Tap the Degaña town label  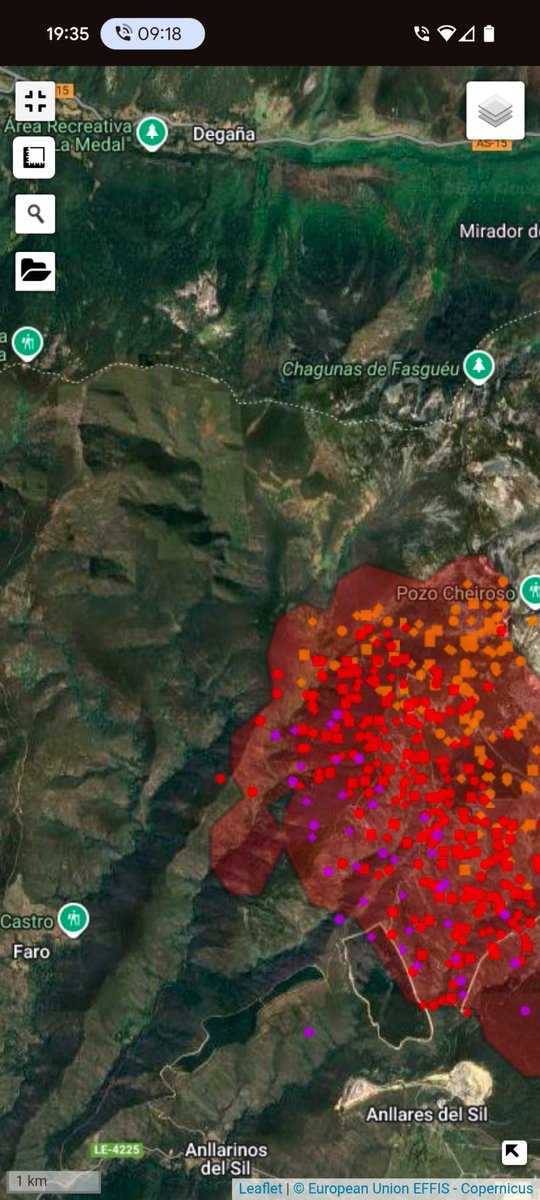point(223,134)
